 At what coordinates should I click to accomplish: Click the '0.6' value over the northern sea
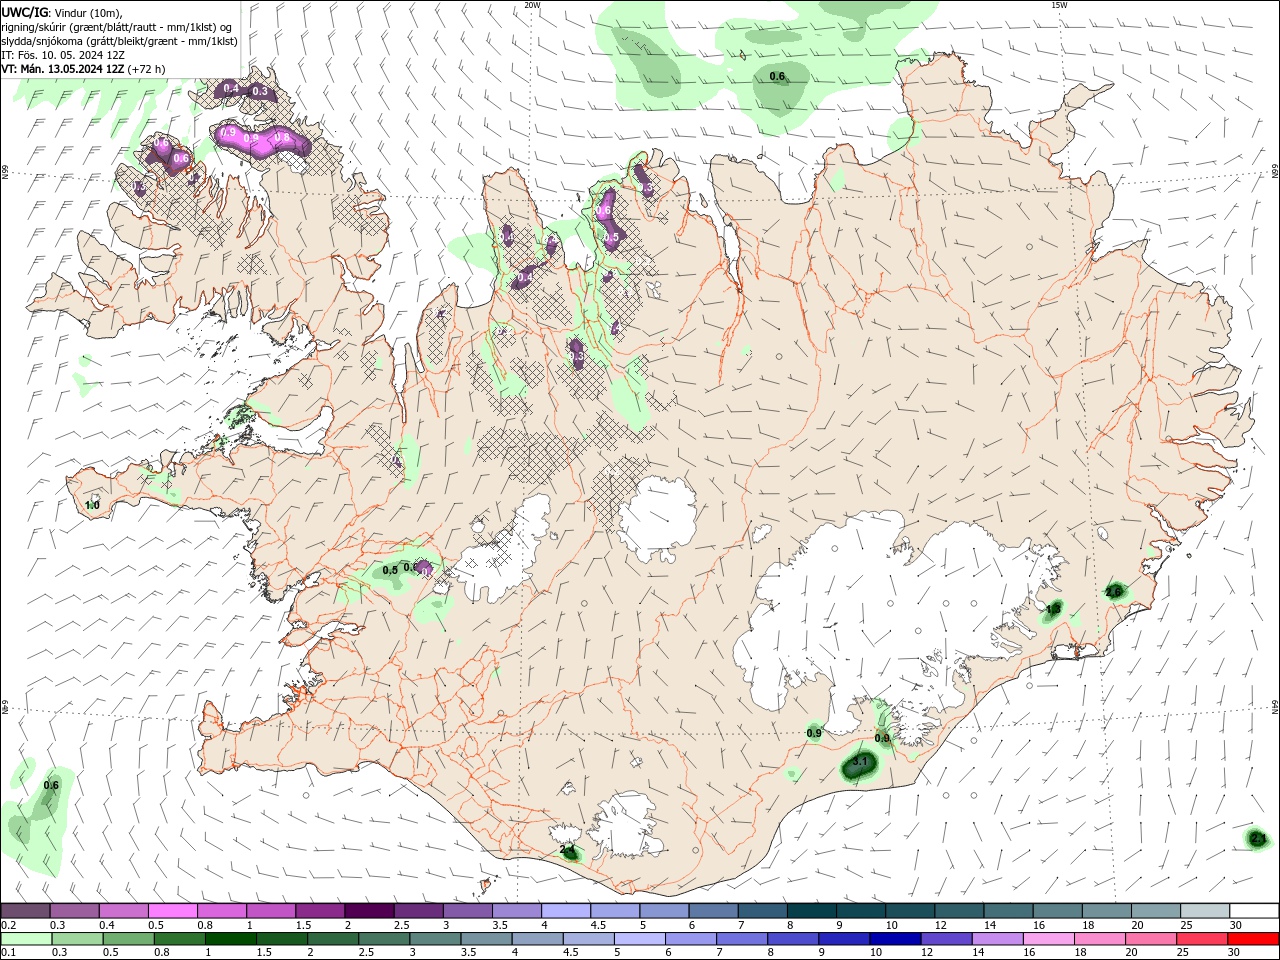click(x=777, y=76)
